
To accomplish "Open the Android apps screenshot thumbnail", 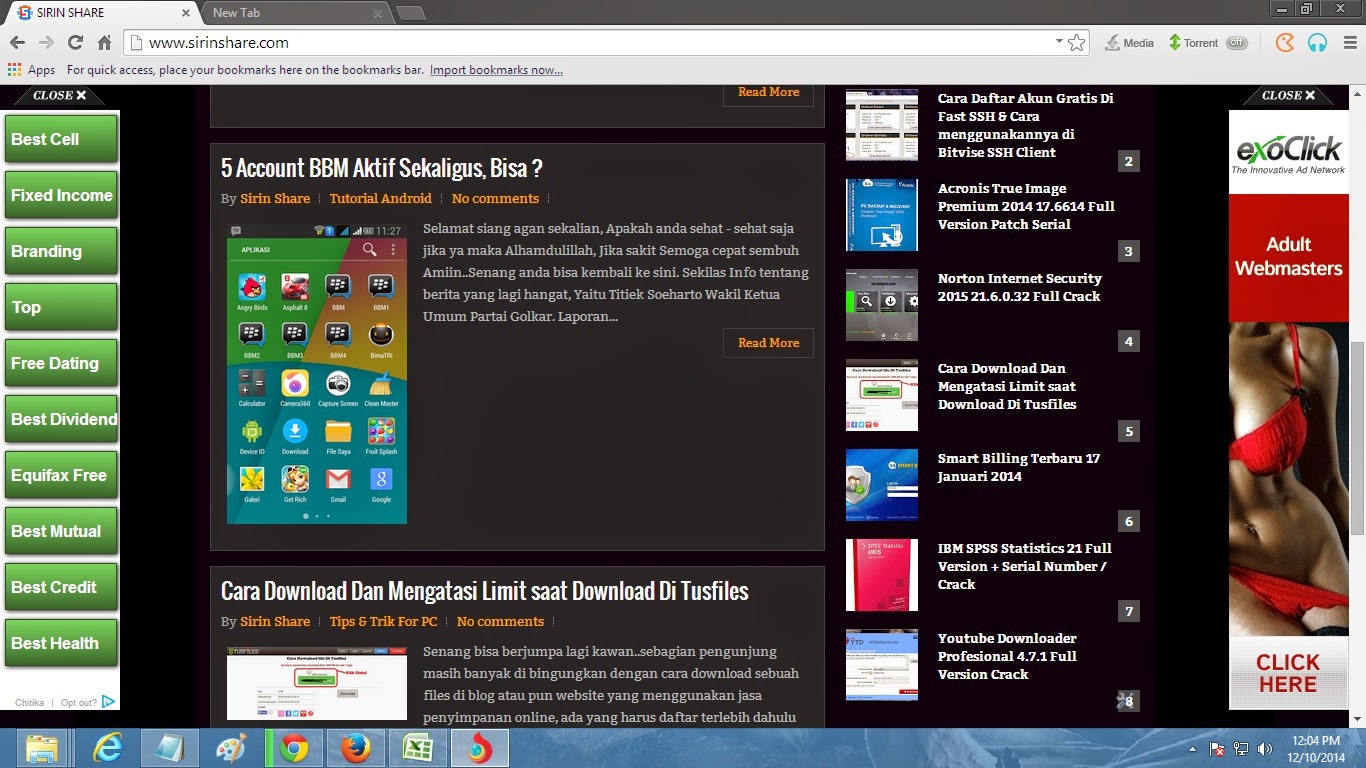I will click(x=317, y=373).
